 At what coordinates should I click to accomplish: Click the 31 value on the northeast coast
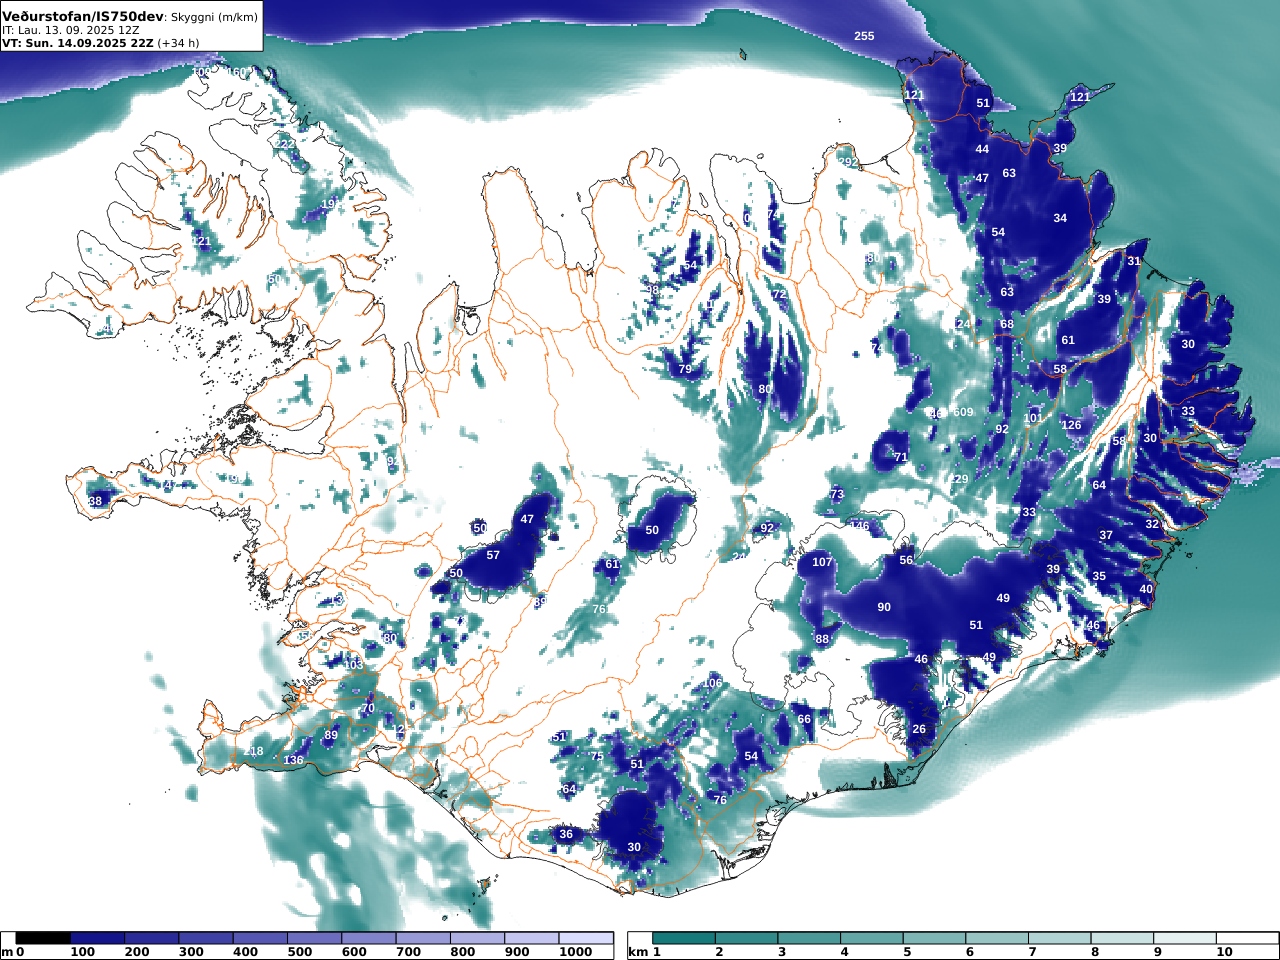1134,261
